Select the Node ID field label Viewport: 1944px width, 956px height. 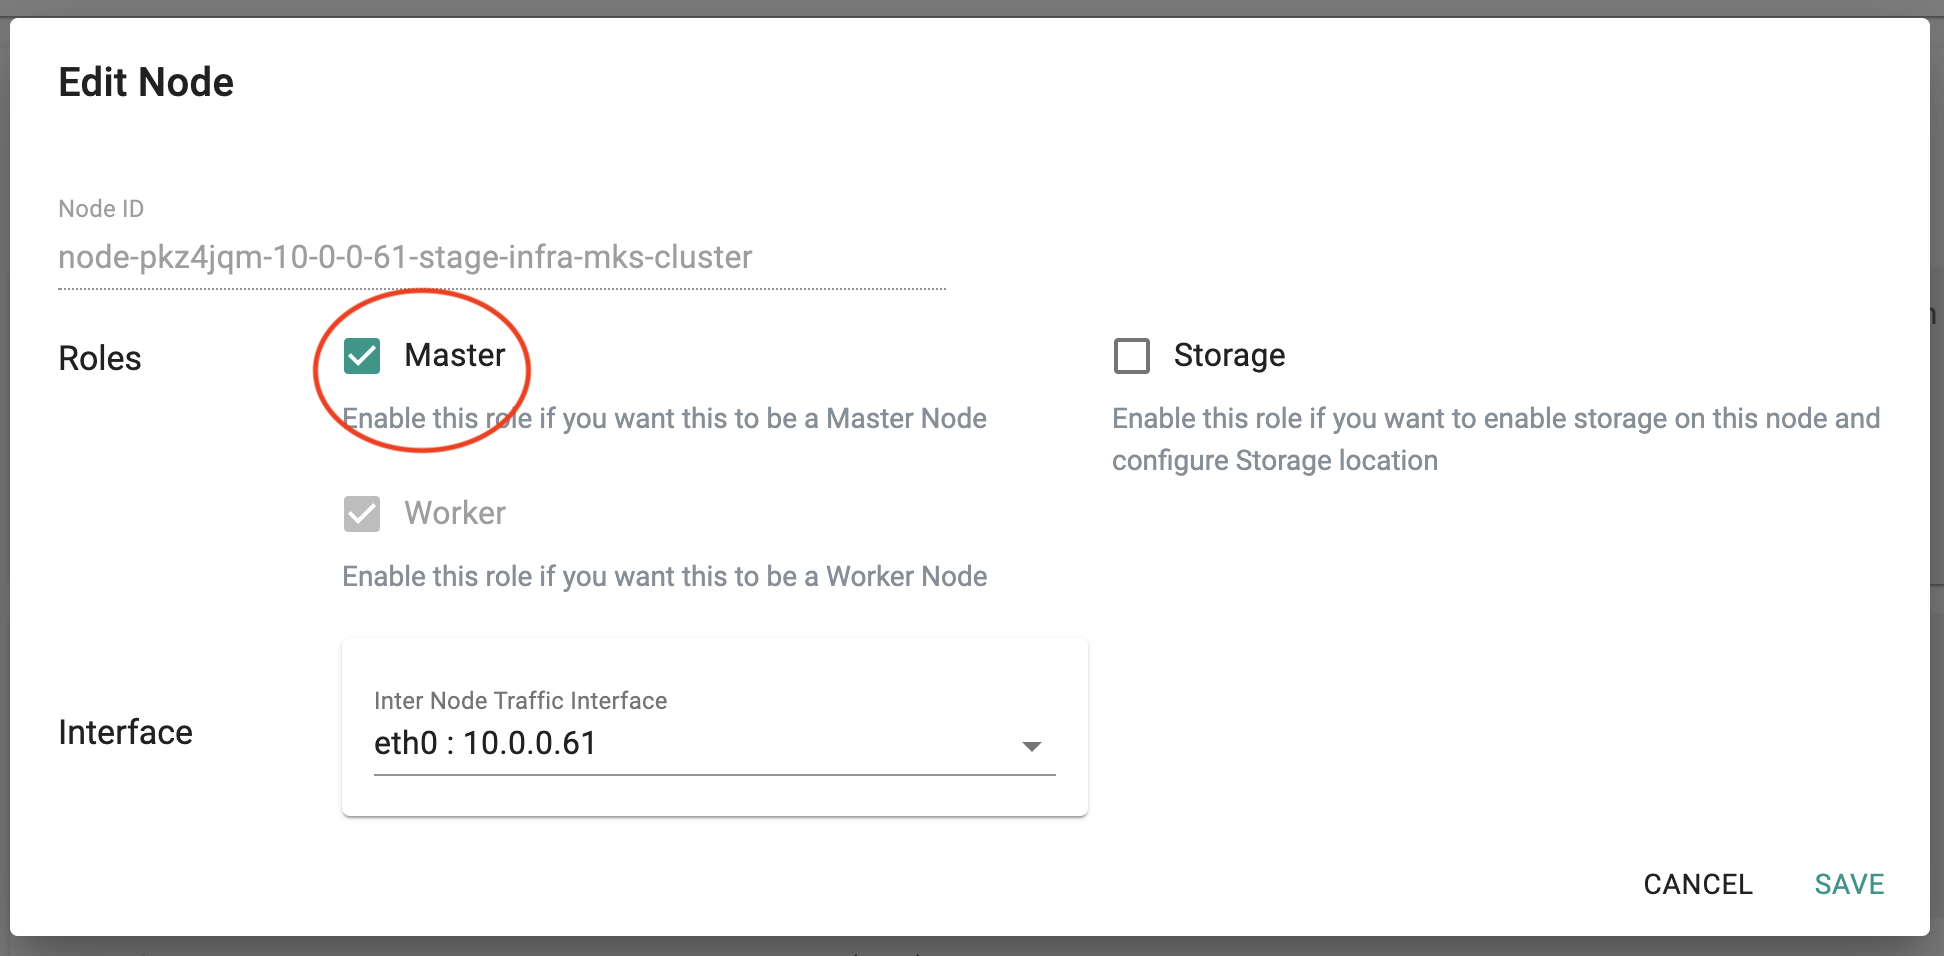coord(101,209)
